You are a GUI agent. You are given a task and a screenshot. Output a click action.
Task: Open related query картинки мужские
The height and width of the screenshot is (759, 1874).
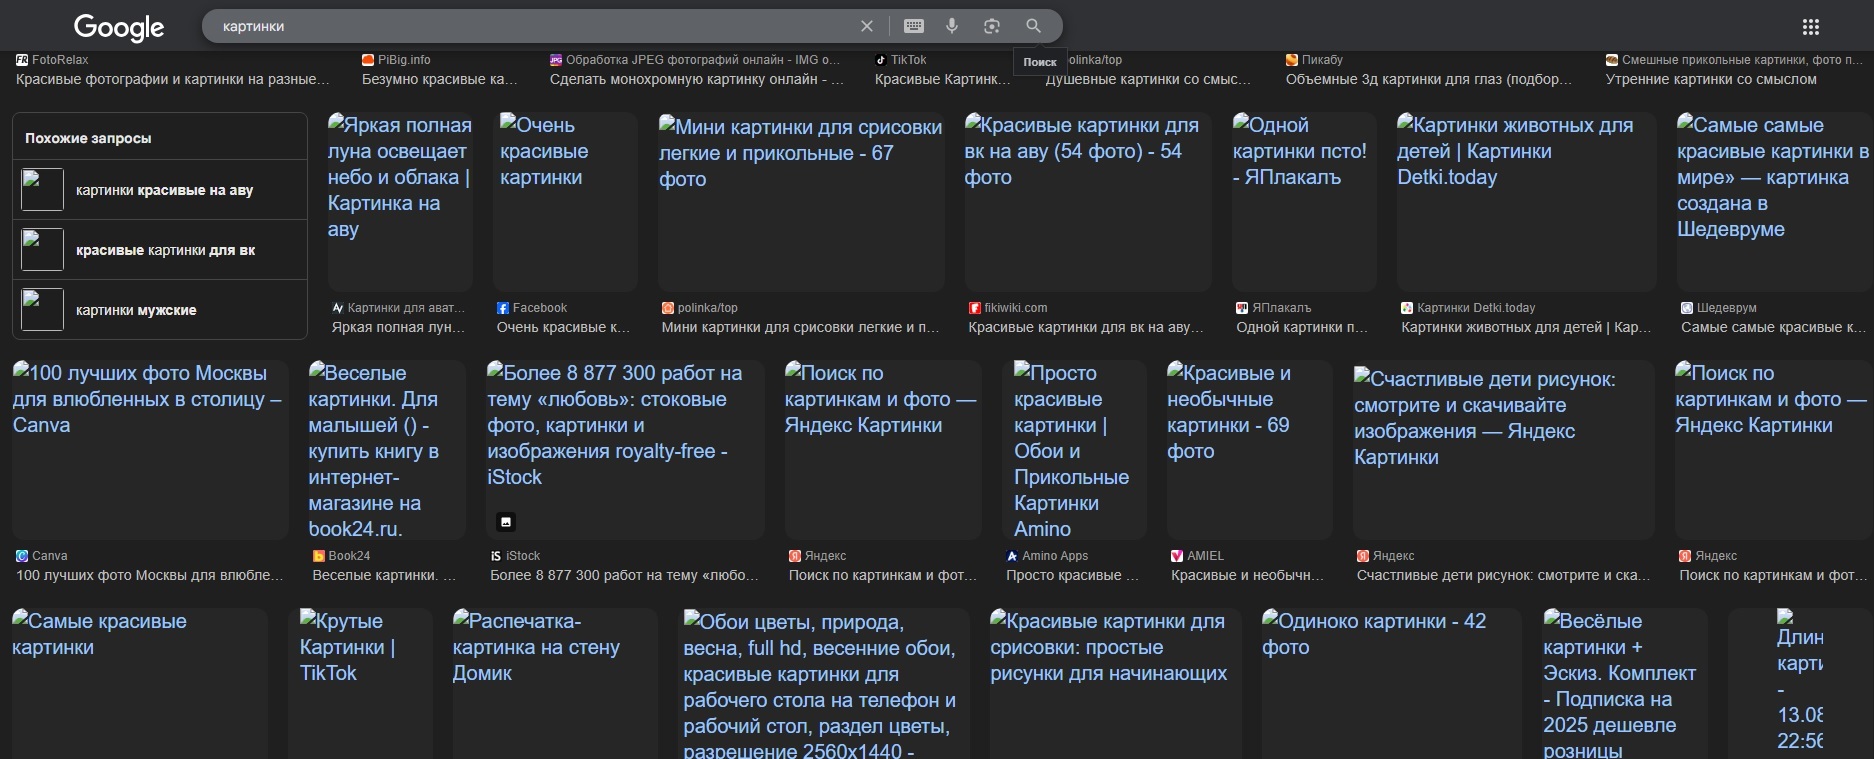(x=160, y=310)
